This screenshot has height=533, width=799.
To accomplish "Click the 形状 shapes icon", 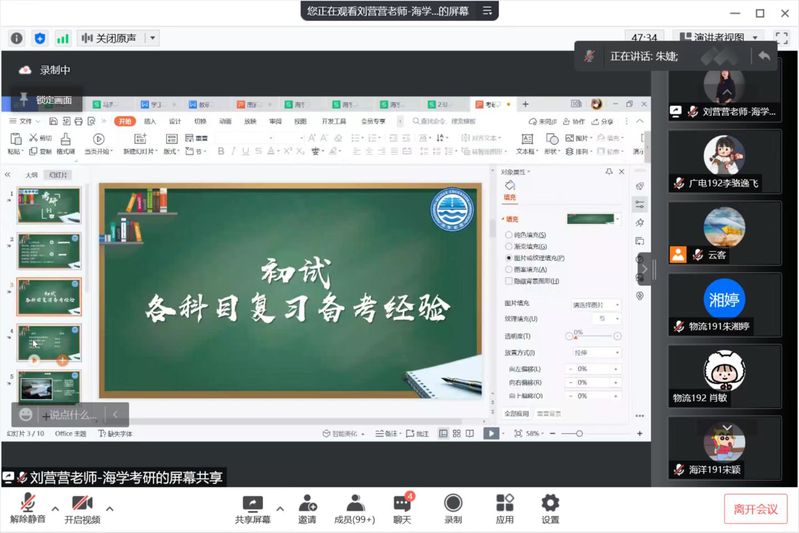I will (551, 139).
